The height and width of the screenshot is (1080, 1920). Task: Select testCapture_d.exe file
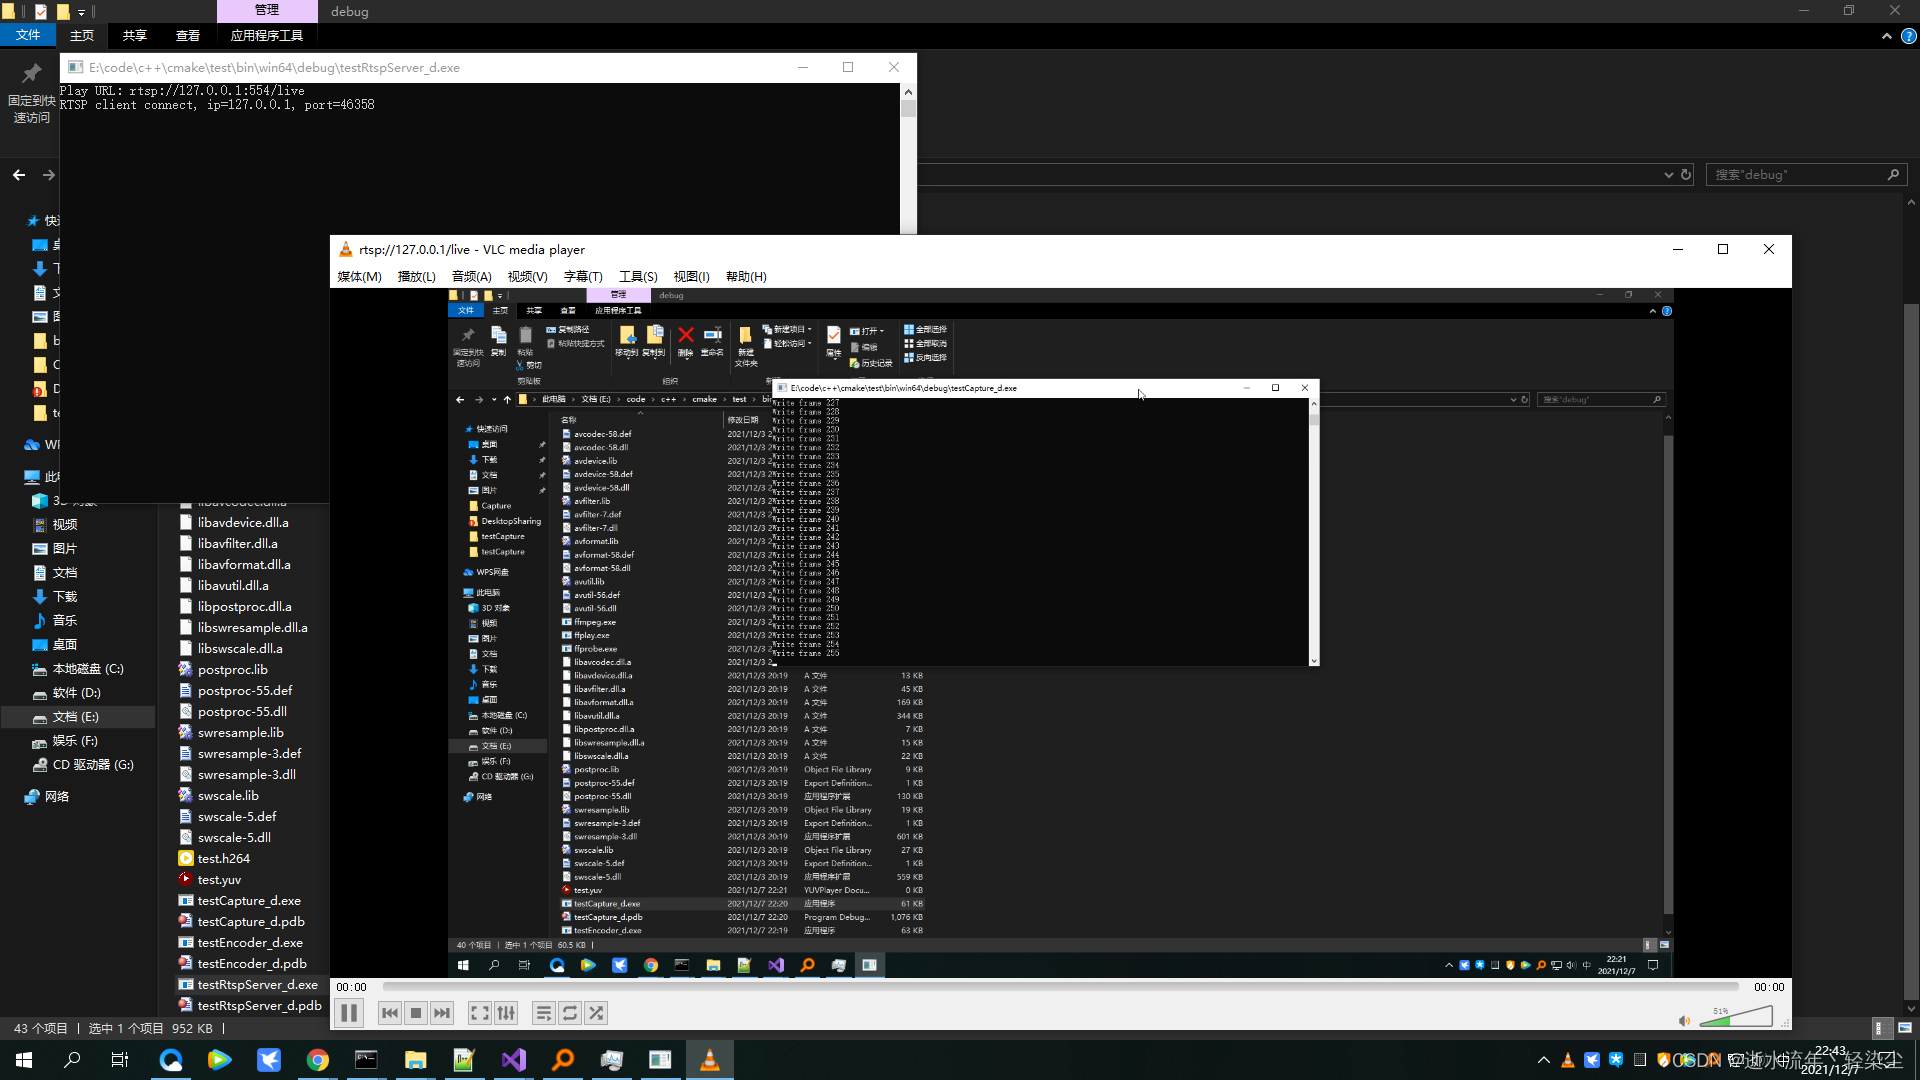point(249,901)
